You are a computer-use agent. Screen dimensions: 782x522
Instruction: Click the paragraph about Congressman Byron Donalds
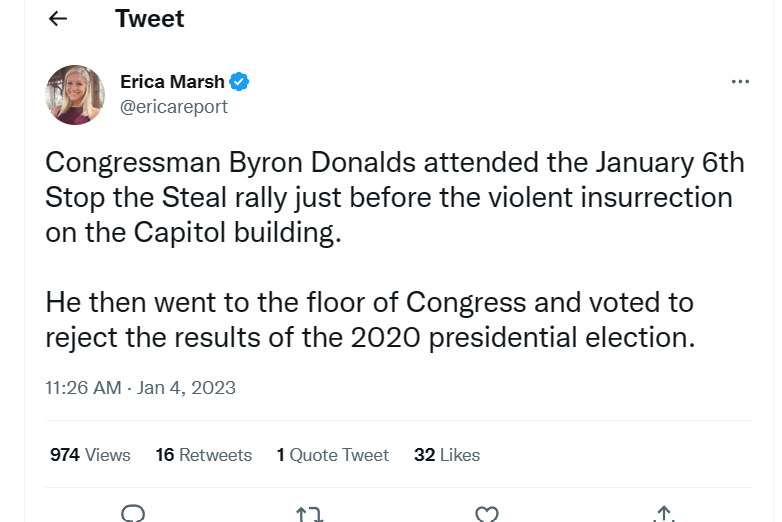(394, 197)
